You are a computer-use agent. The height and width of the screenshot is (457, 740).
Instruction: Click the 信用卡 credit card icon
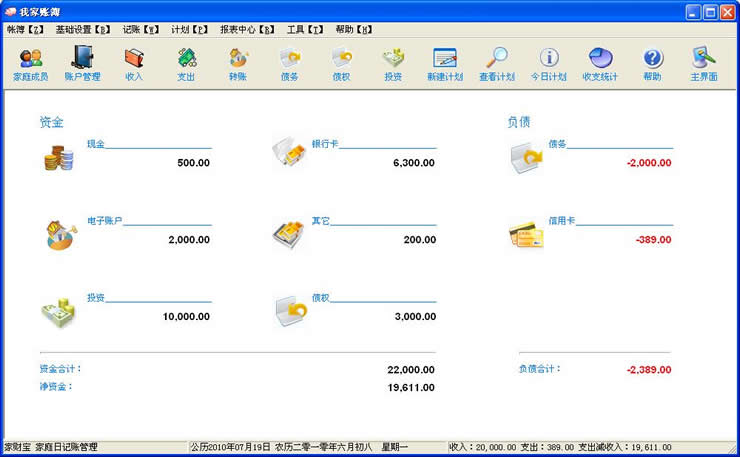point(526,235)
